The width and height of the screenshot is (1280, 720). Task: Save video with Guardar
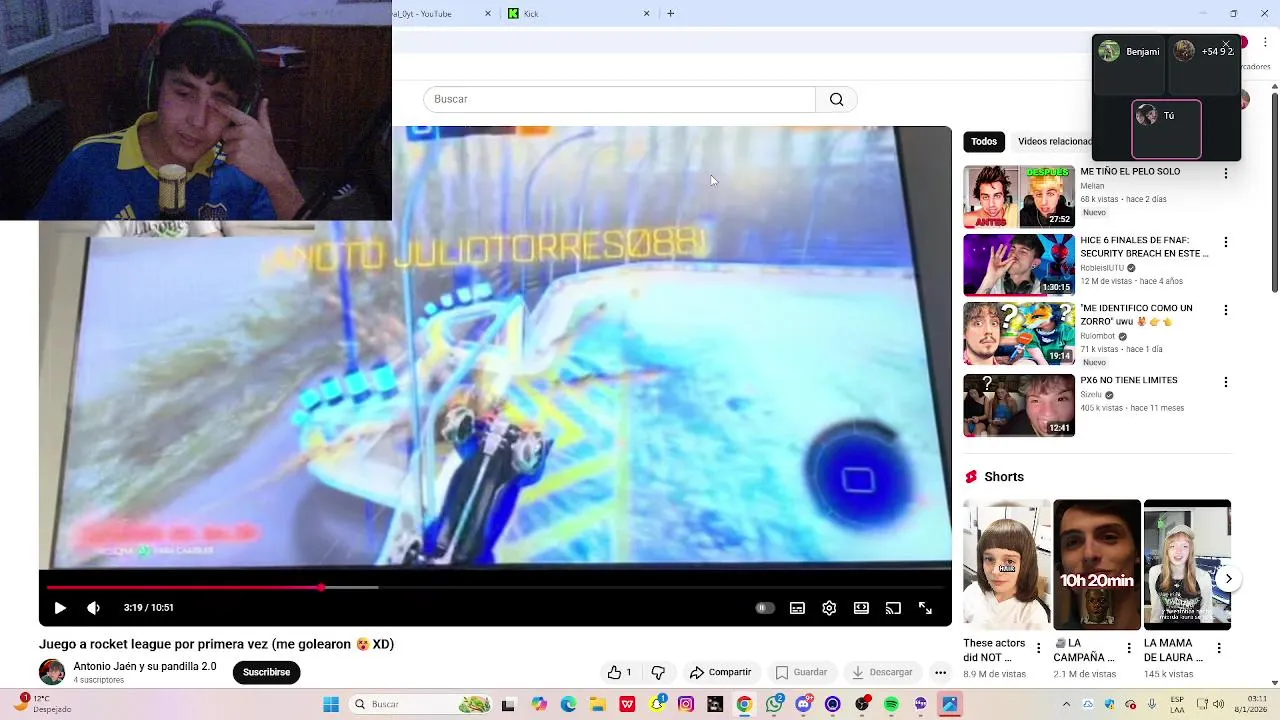click(802, 672)
